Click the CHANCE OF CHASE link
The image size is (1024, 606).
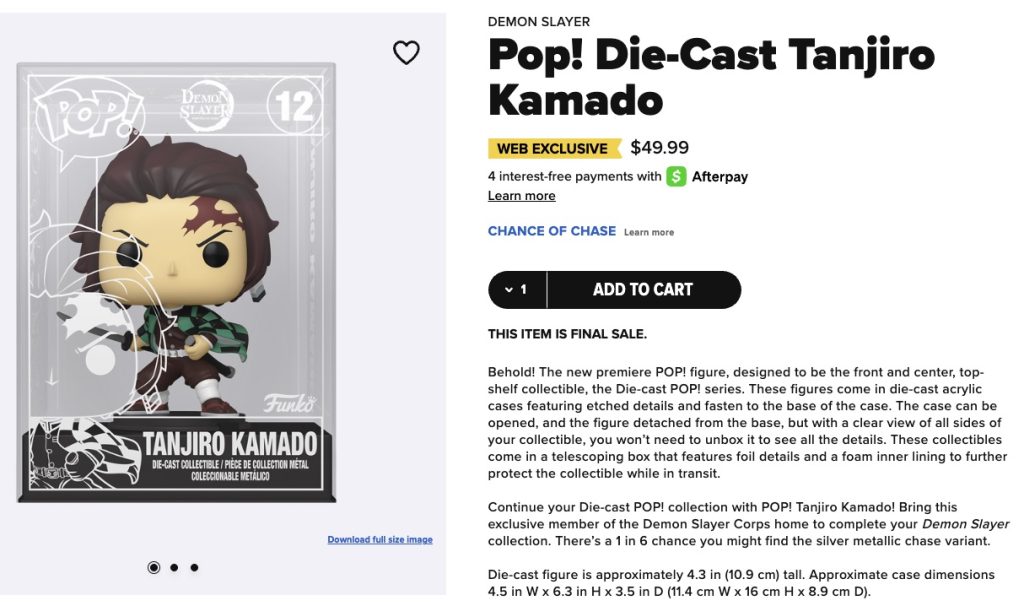point(551,231)
